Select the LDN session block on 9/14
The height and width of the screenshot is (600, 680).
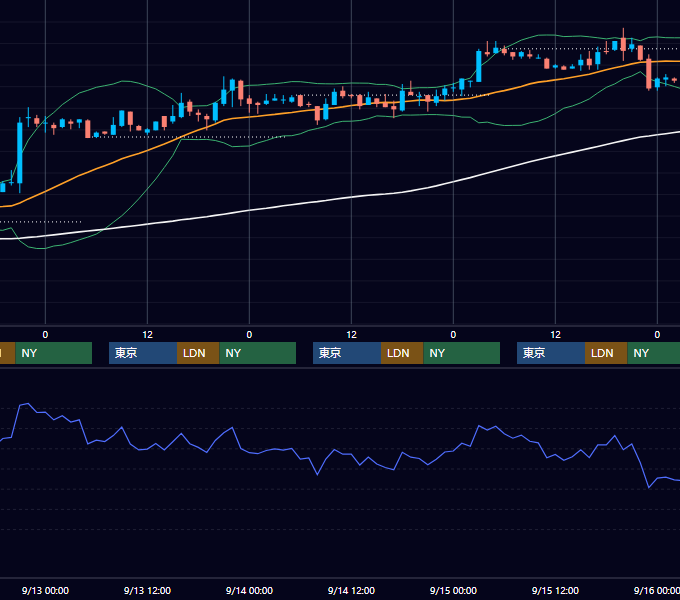[402, 353]
